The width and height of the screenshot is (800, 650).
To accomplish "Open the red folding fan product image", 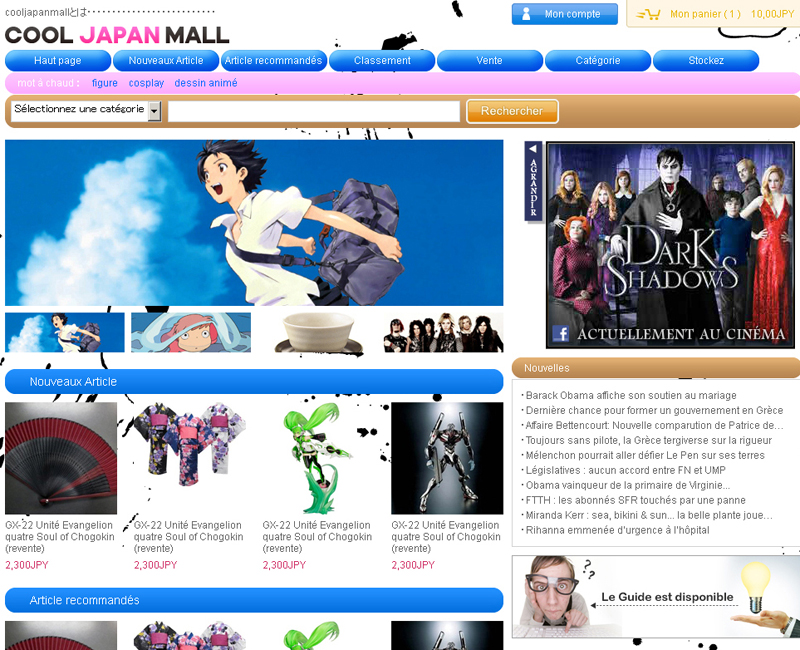I will click(x=61, y=458).
